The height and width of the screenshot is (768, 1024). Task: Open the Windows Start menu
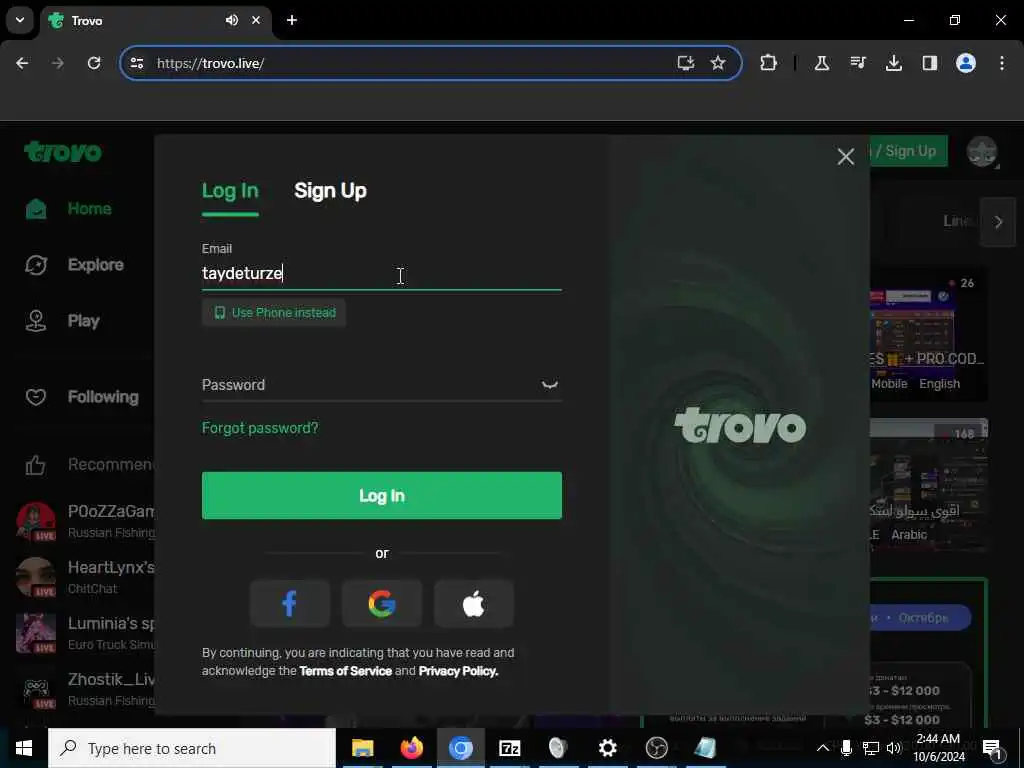point(24,748)
